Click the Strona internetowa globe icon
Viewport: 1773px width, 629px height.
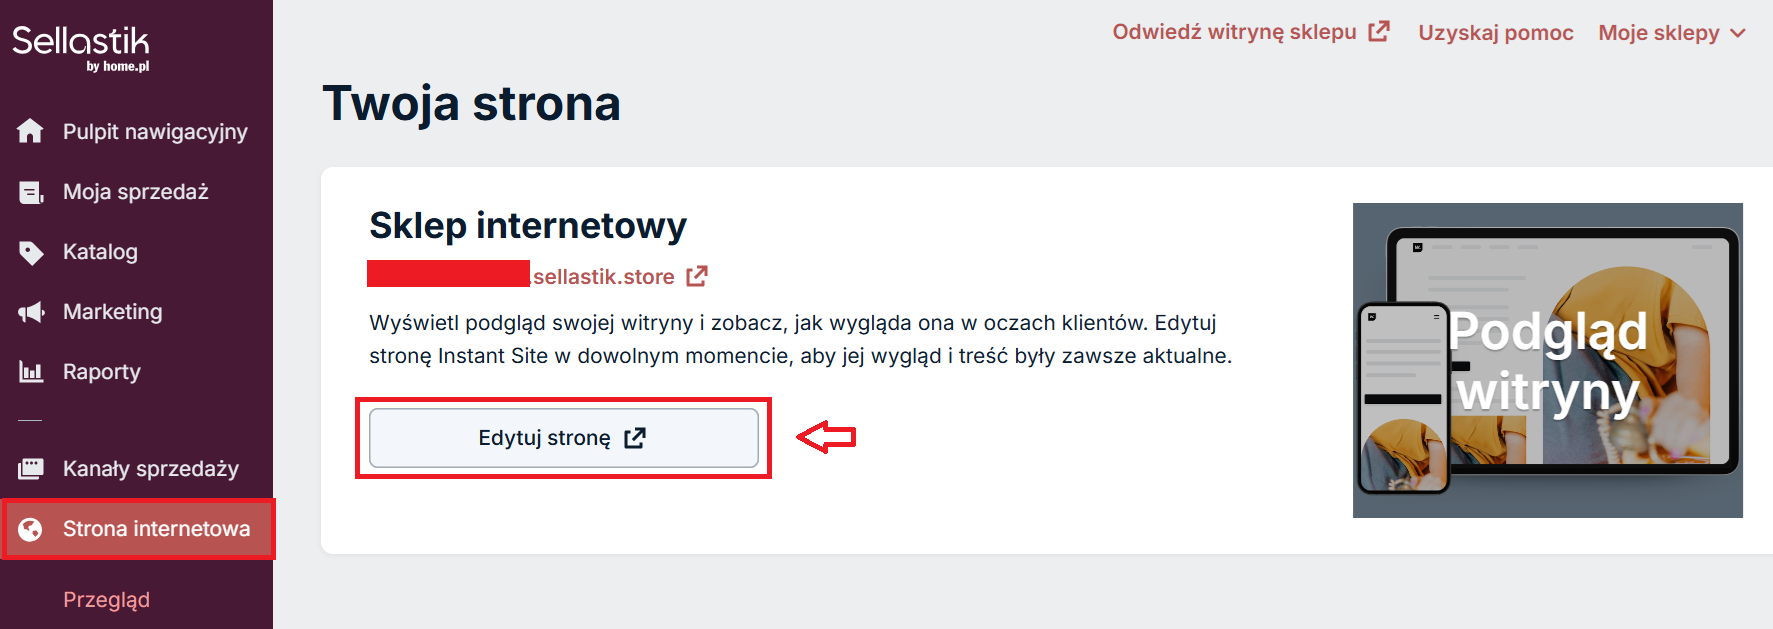pyautogui.click(x=31, y=529)
